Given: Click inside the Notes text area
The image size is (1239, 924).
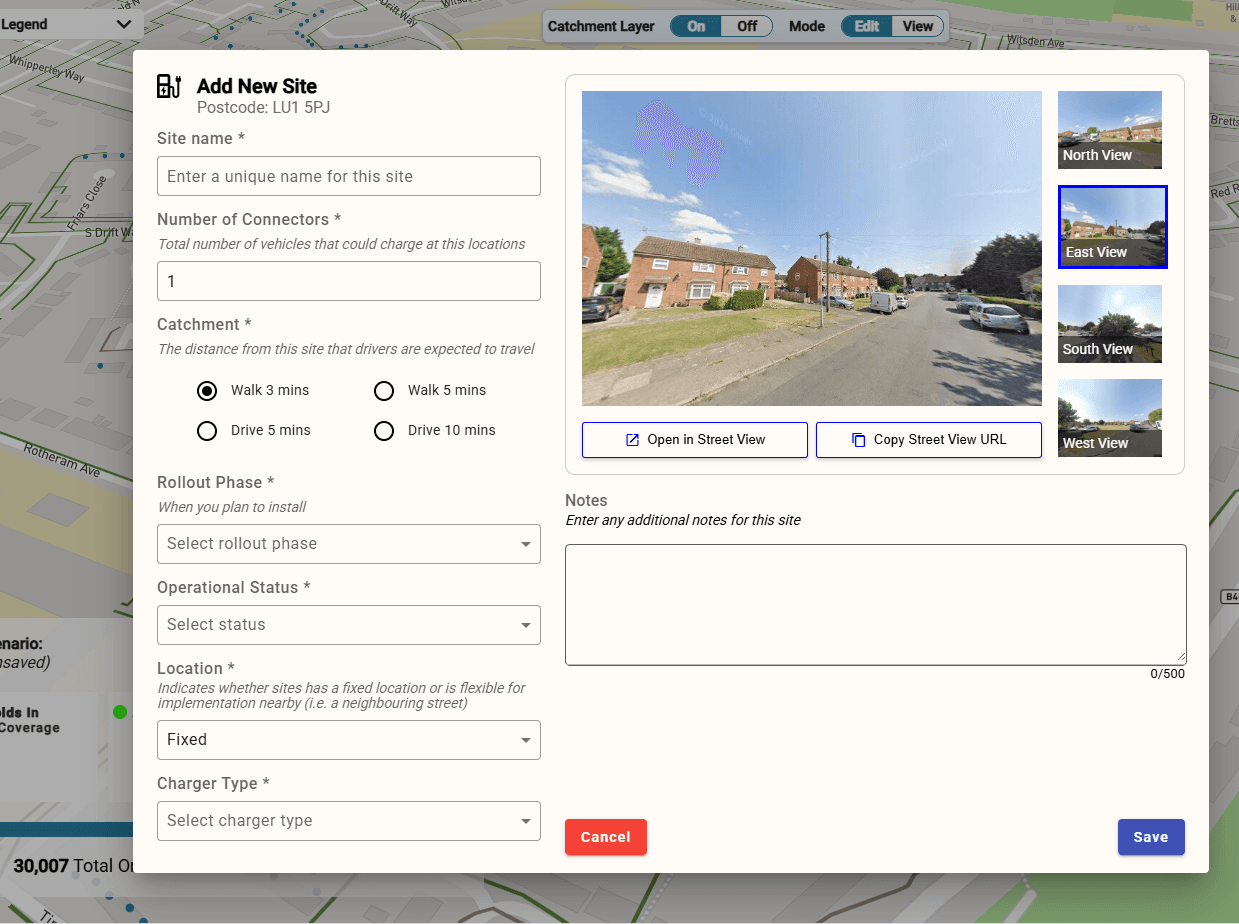Looking at the screenshot, I should point(875,604).
